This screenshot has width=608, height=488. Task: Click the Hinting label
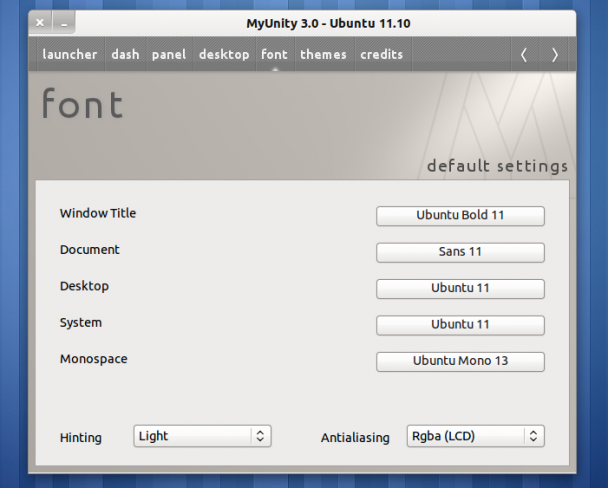tap(81, 438)
